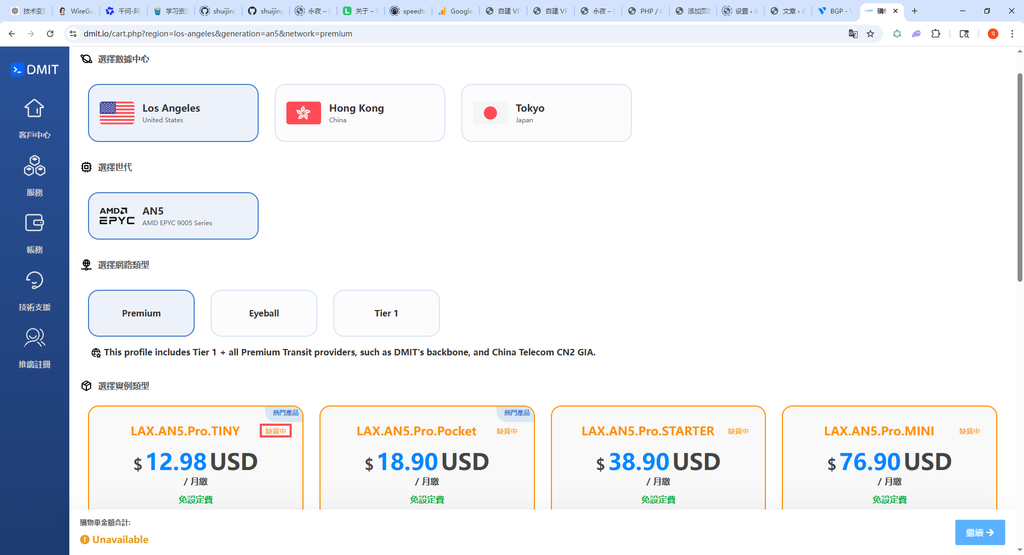Viewport: 1024px width, 555px height.
Task: Click the tab search icon in toolbar
Action: tap(964, 33)
